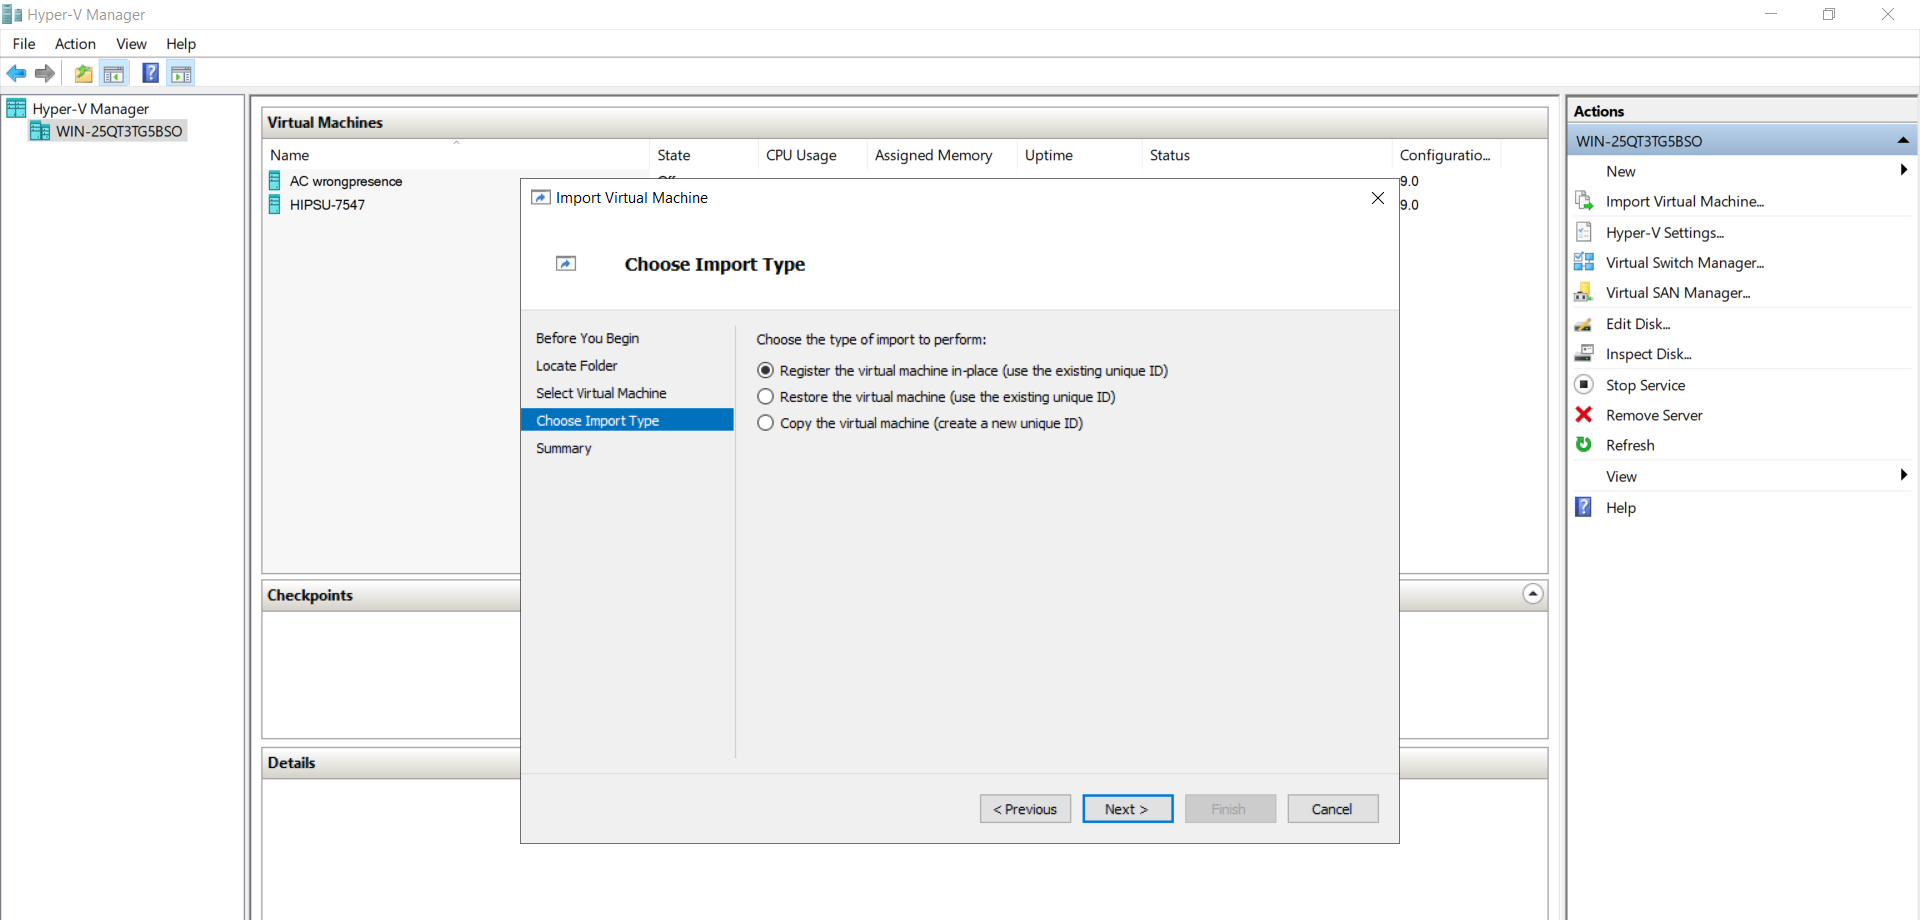Click the Hyper-V Manager app icon in the title bar
The width and height of the screenshot is (1920, 920).
tap(12, 14)
